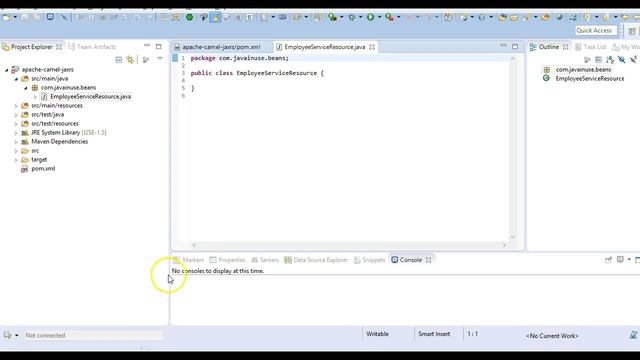Minimize the editor area
This screenshot has height=360, width=640.
click(x=503, y=46)
